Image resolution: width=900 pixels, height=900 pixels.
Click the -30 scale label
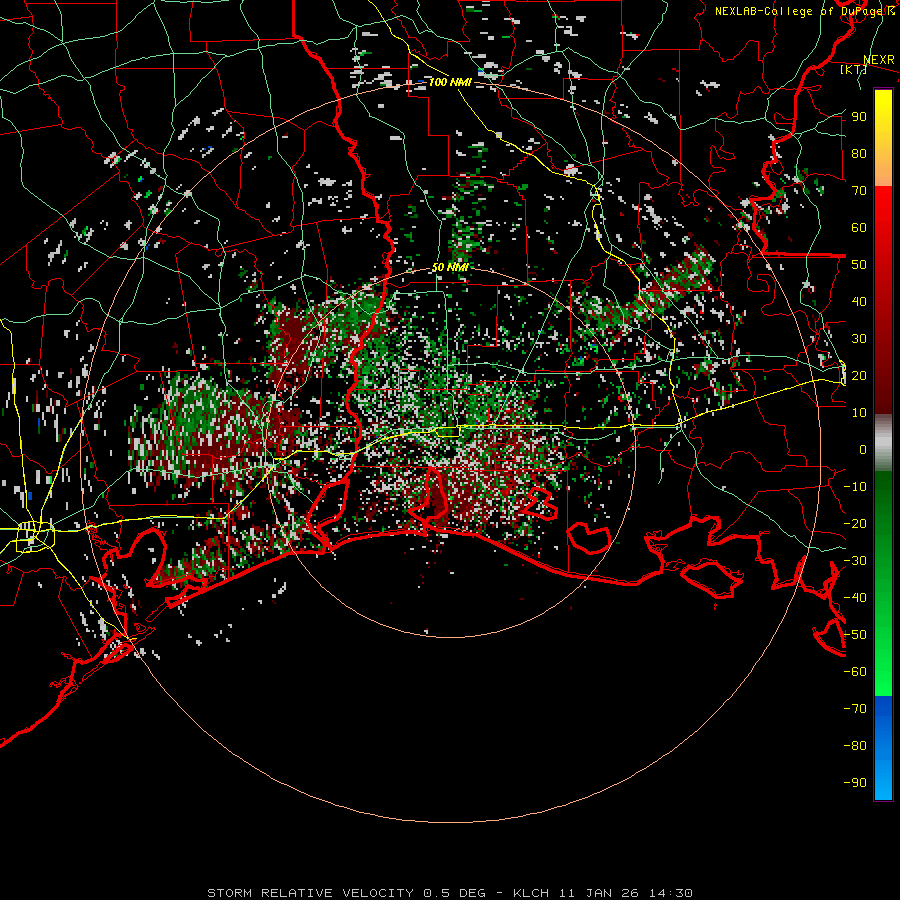[x=855, y=561]
